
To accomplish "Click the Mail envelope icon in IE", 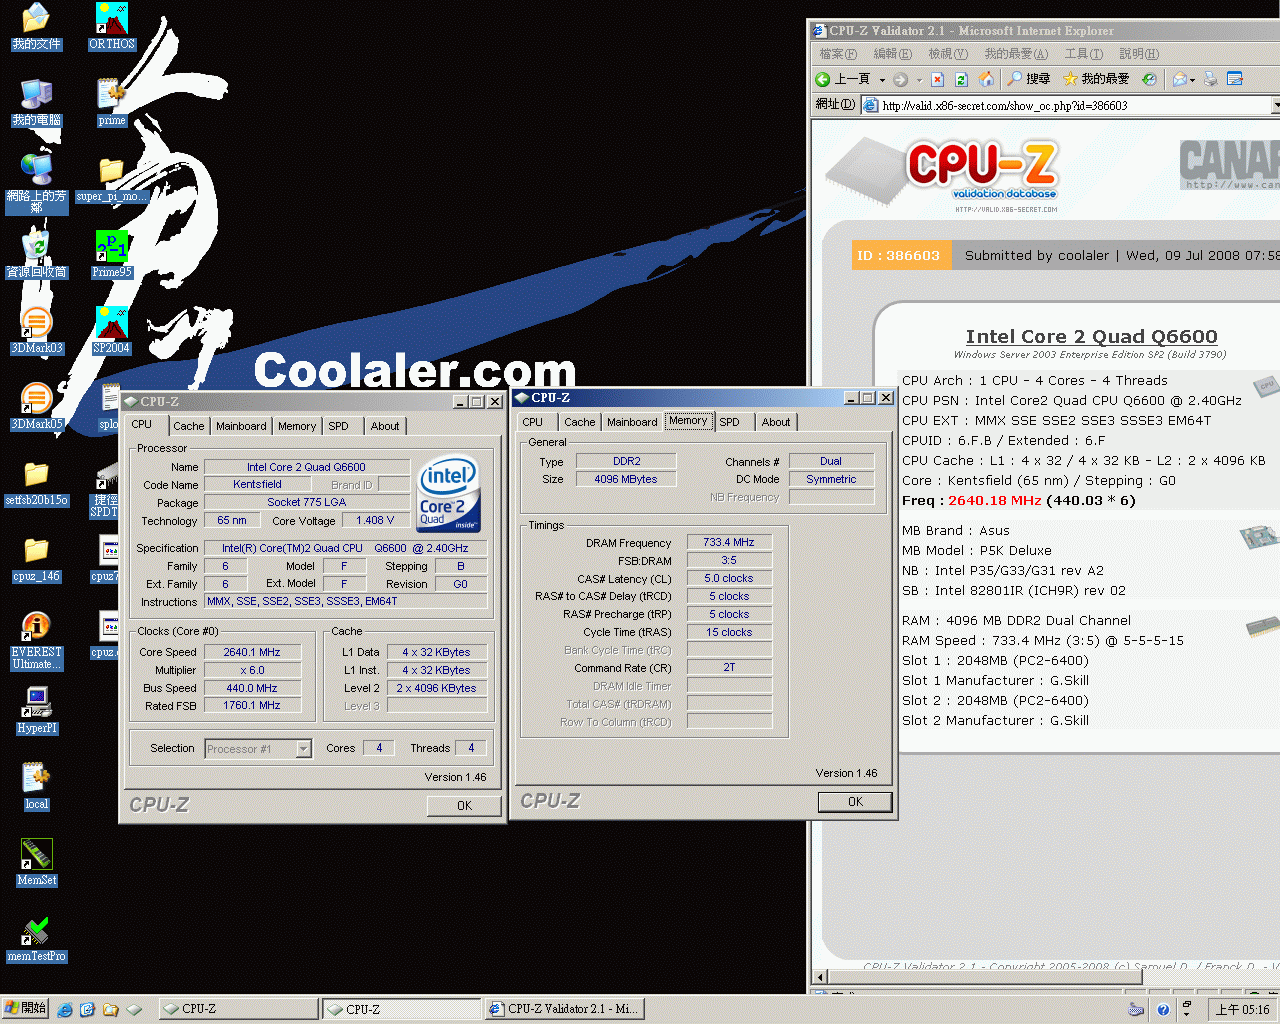I will [x=1180, y=79].
